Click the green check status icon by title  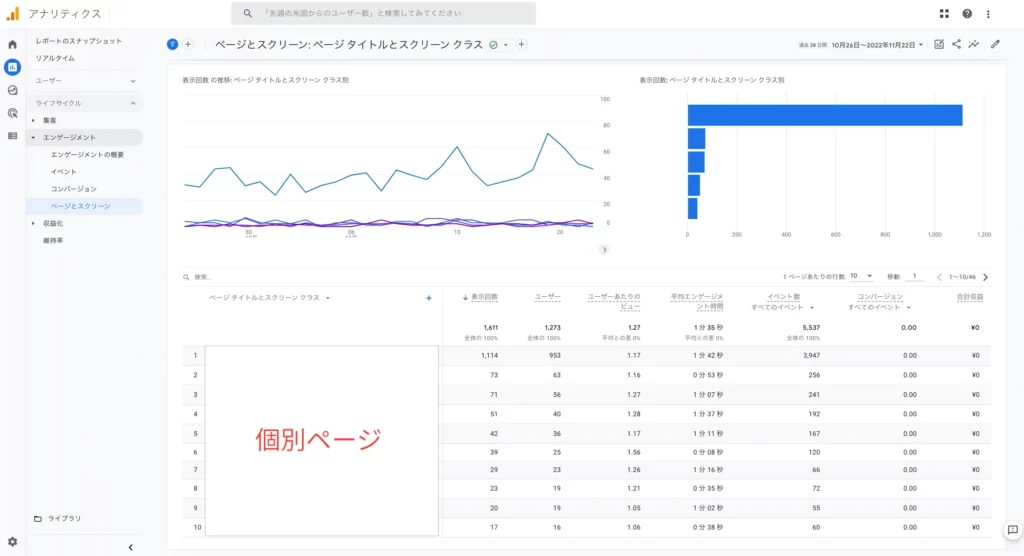pyautogui.click(x=494, y=45)
